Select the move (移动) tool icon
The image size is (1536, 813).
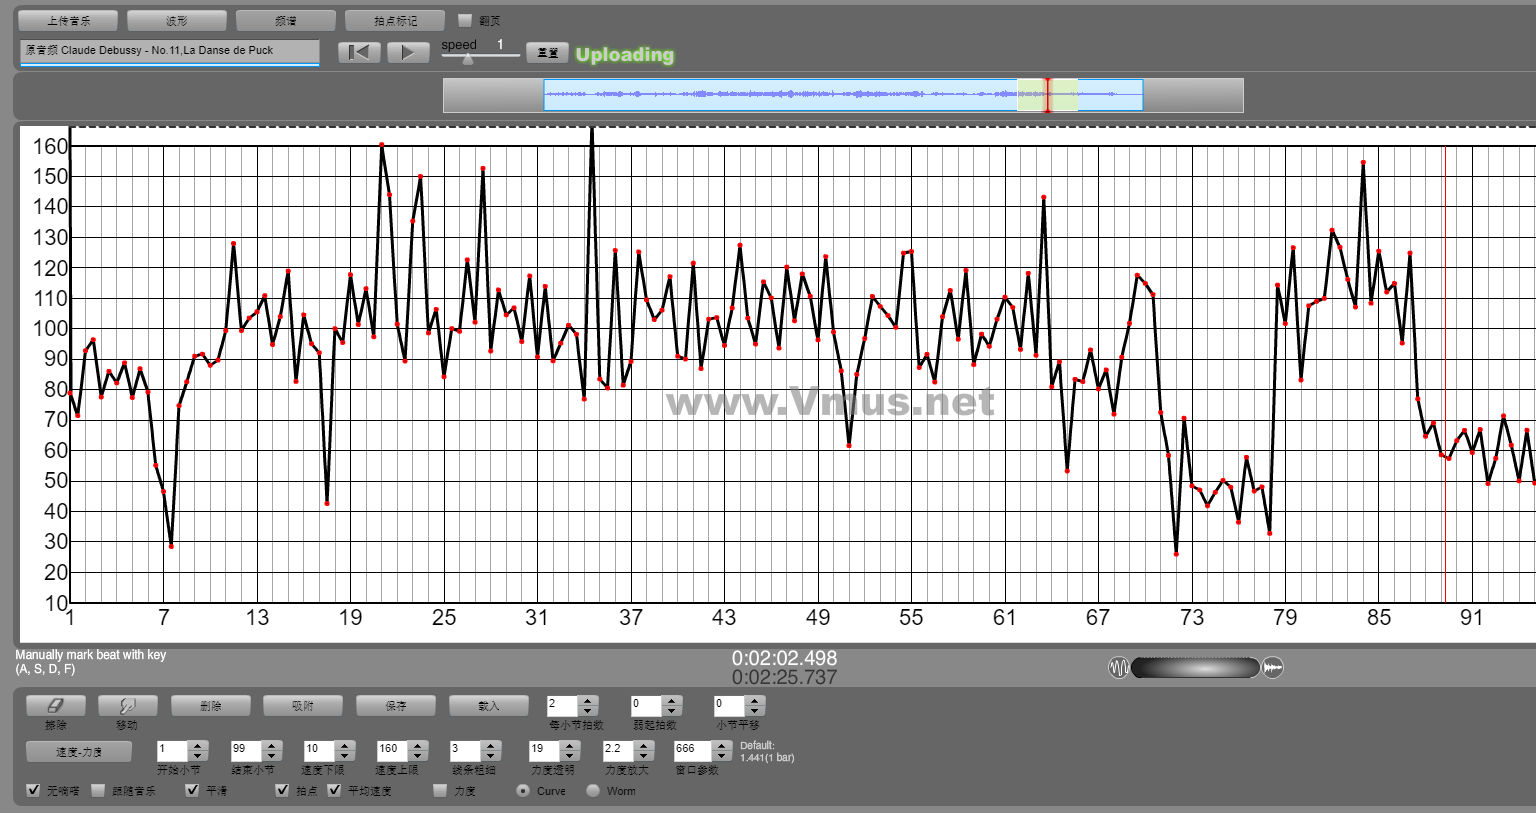click(126, 706)
